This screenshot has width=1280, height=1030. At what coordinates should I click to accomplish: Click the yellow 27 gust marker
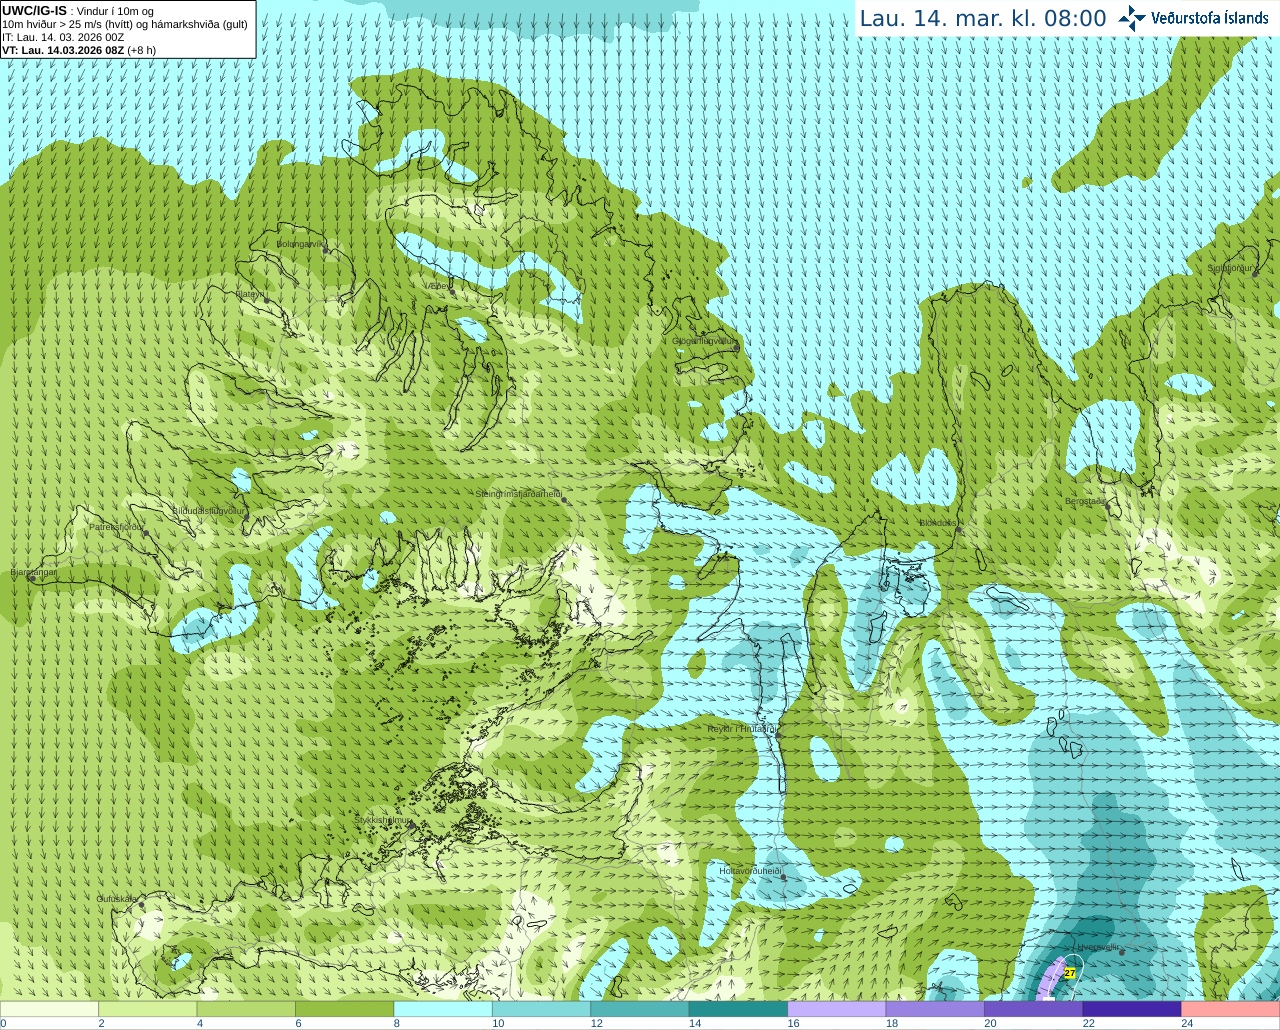1069,973
